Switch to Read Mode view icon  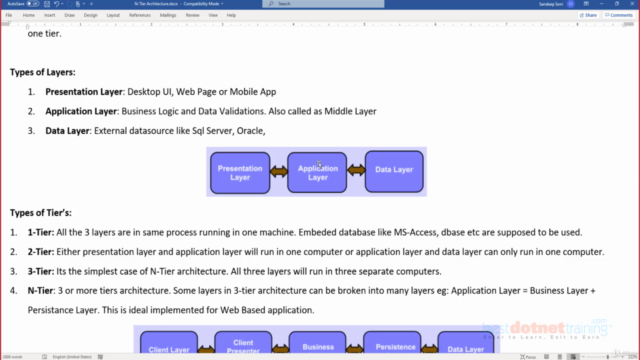coord(546,357)
